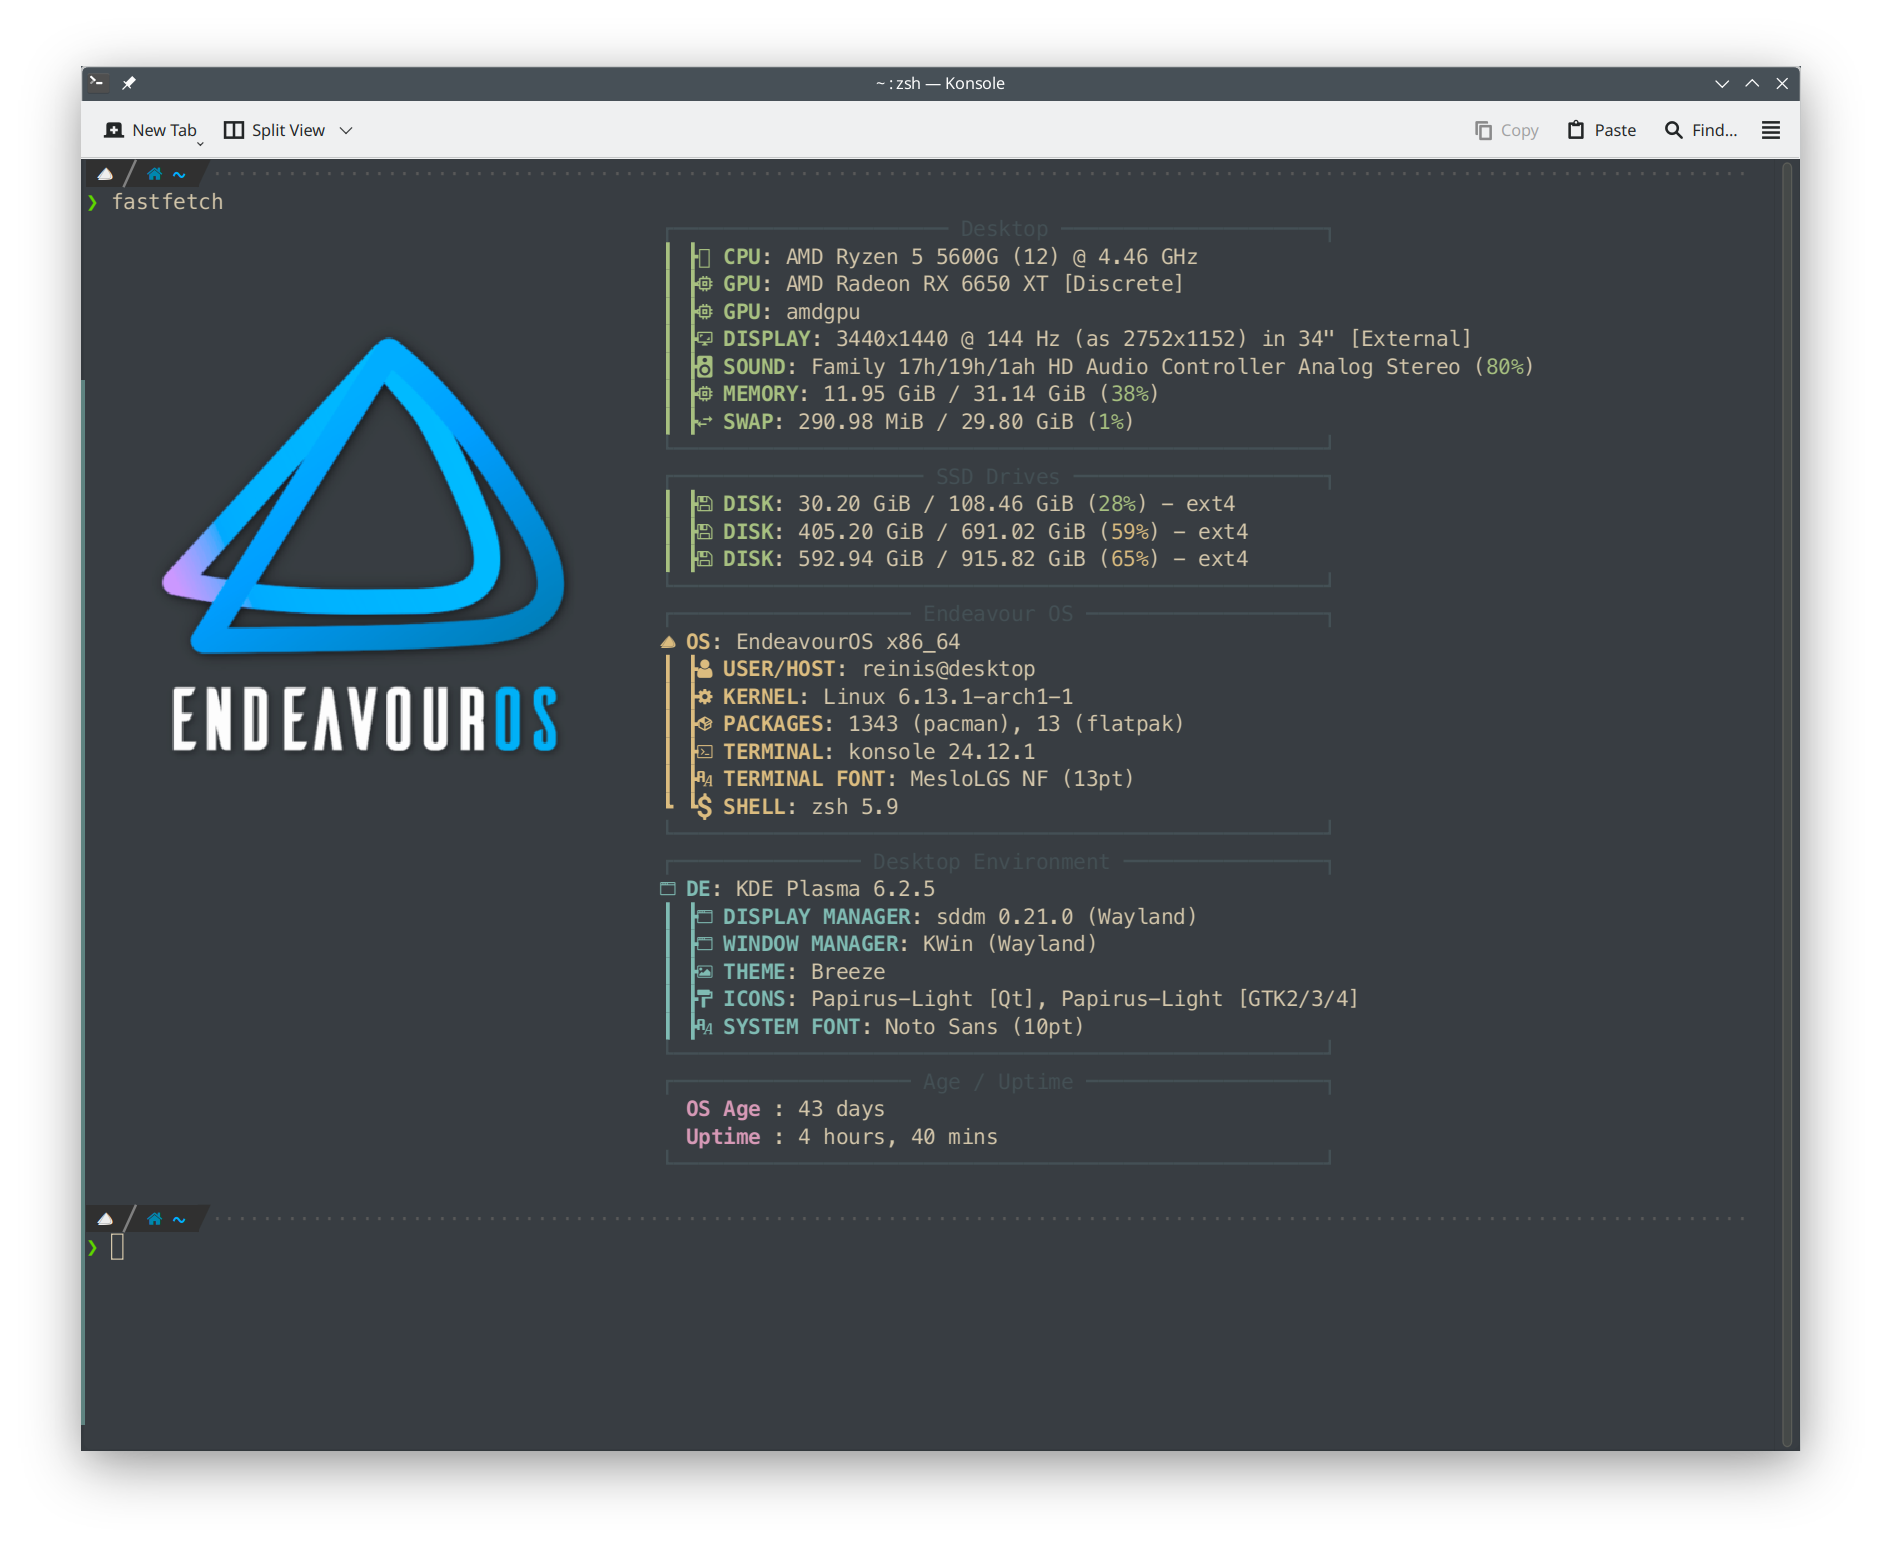1882x1547 pixels.
Task: Click the SOUND Audio Controller line
Action: pyautogui.click(x=1113, y=367)
